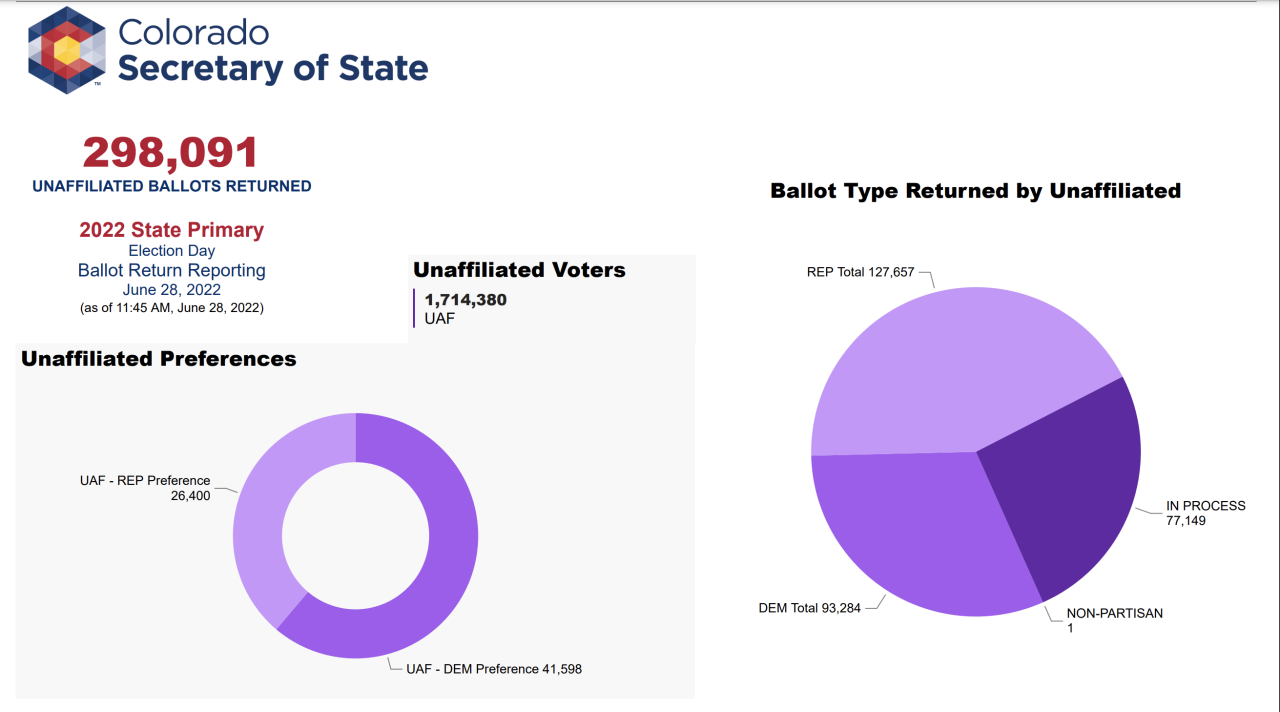Click the NON-PARTISAN 1 label
The width and height of the screenshot is (1280, 712).
1114,620
